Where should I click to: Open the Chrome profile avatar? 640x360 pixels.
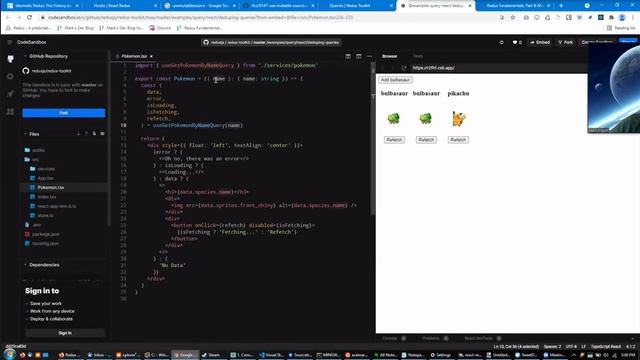coord(622,18)
